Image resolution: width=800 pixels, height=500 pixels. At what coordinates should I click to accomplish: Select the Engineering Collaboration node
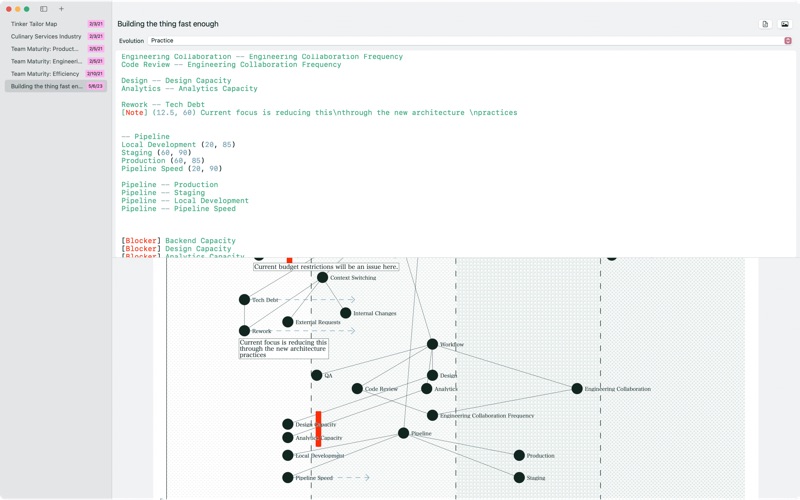[x=577, y=389]
